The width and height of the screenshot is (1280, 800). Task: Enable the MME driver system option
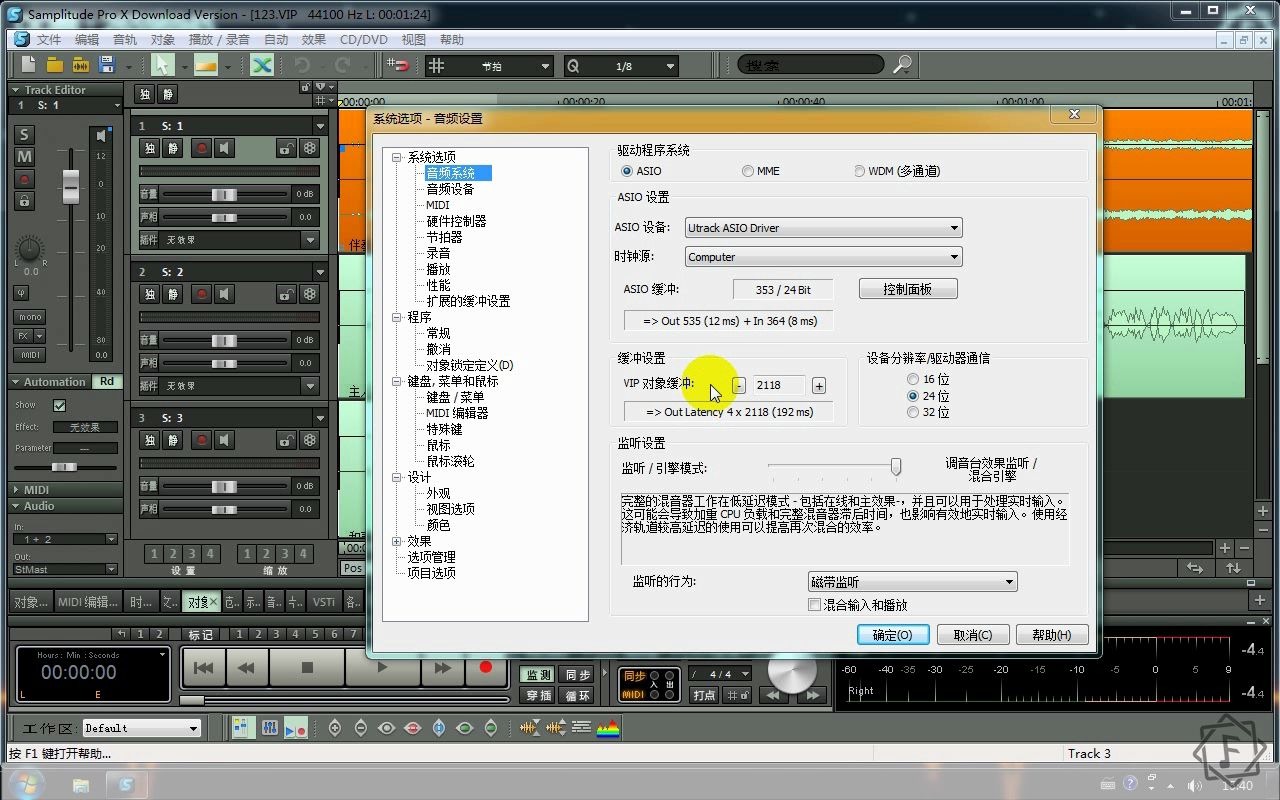pyautogui.click(x=747, y=170)
